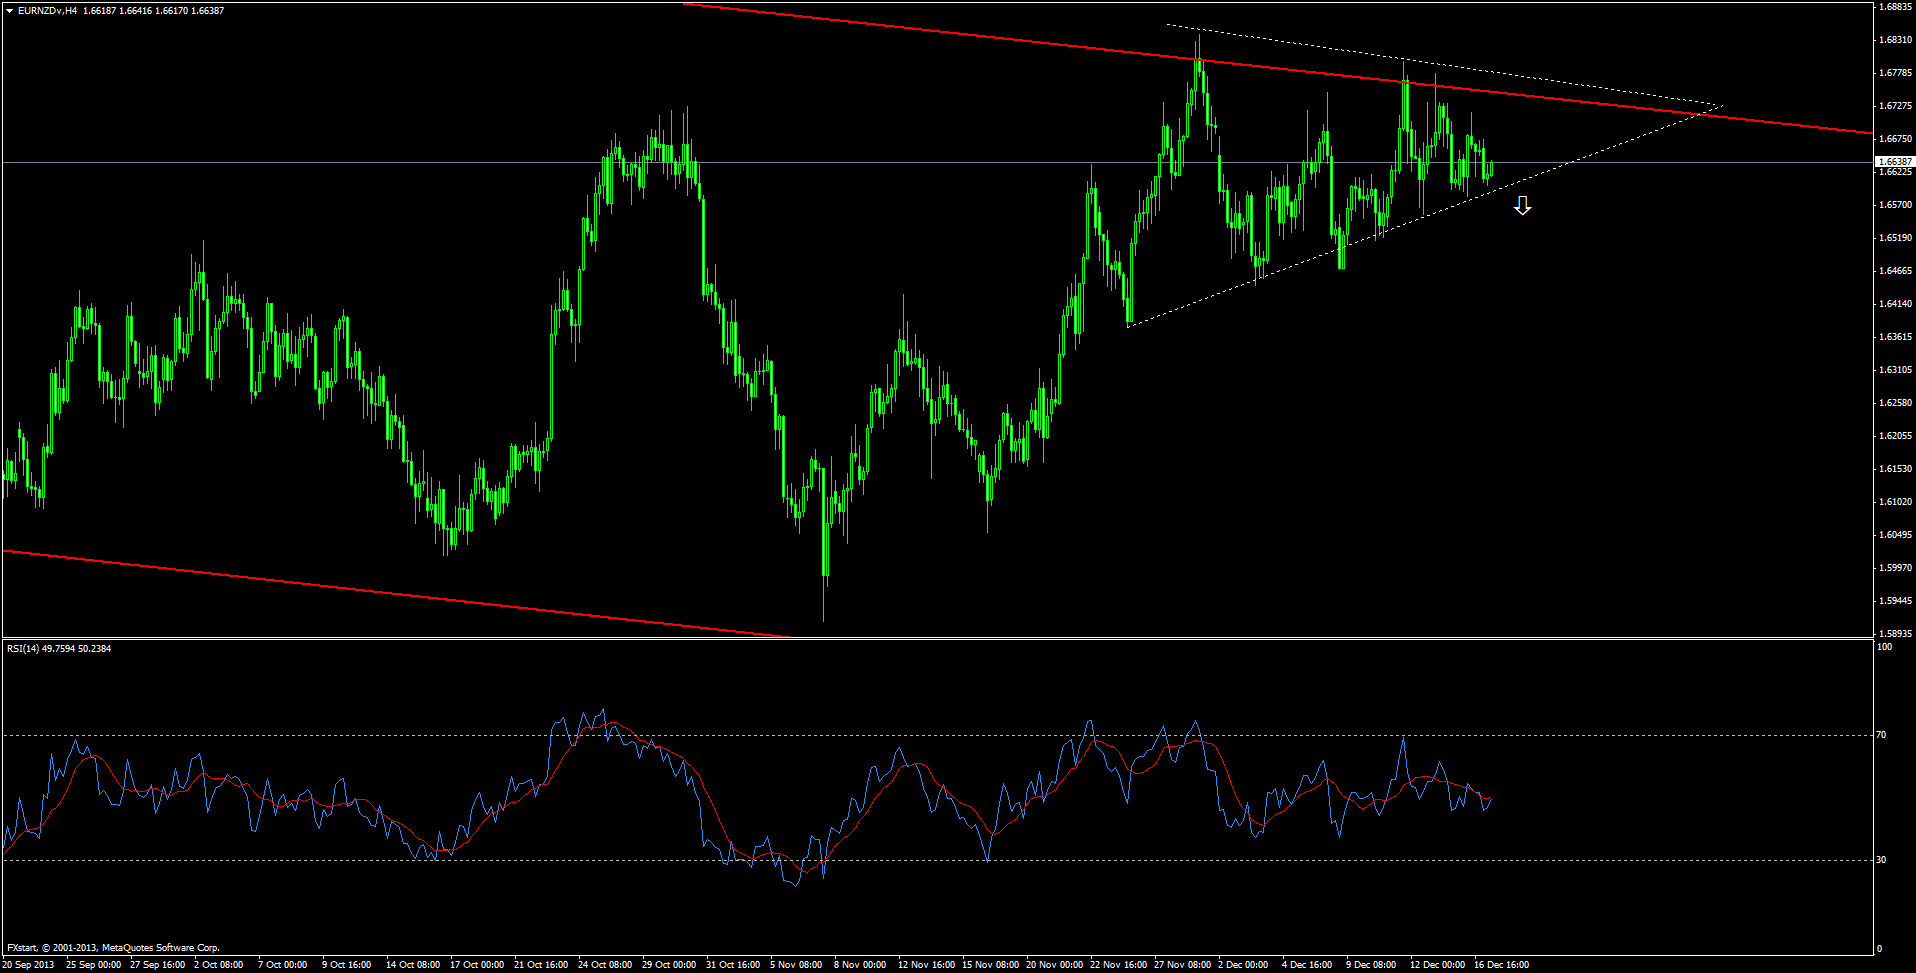Screen dimensions: 1916x973
Task: Click the 17 Oct 00:00 time label
Action: pos(477,965)
